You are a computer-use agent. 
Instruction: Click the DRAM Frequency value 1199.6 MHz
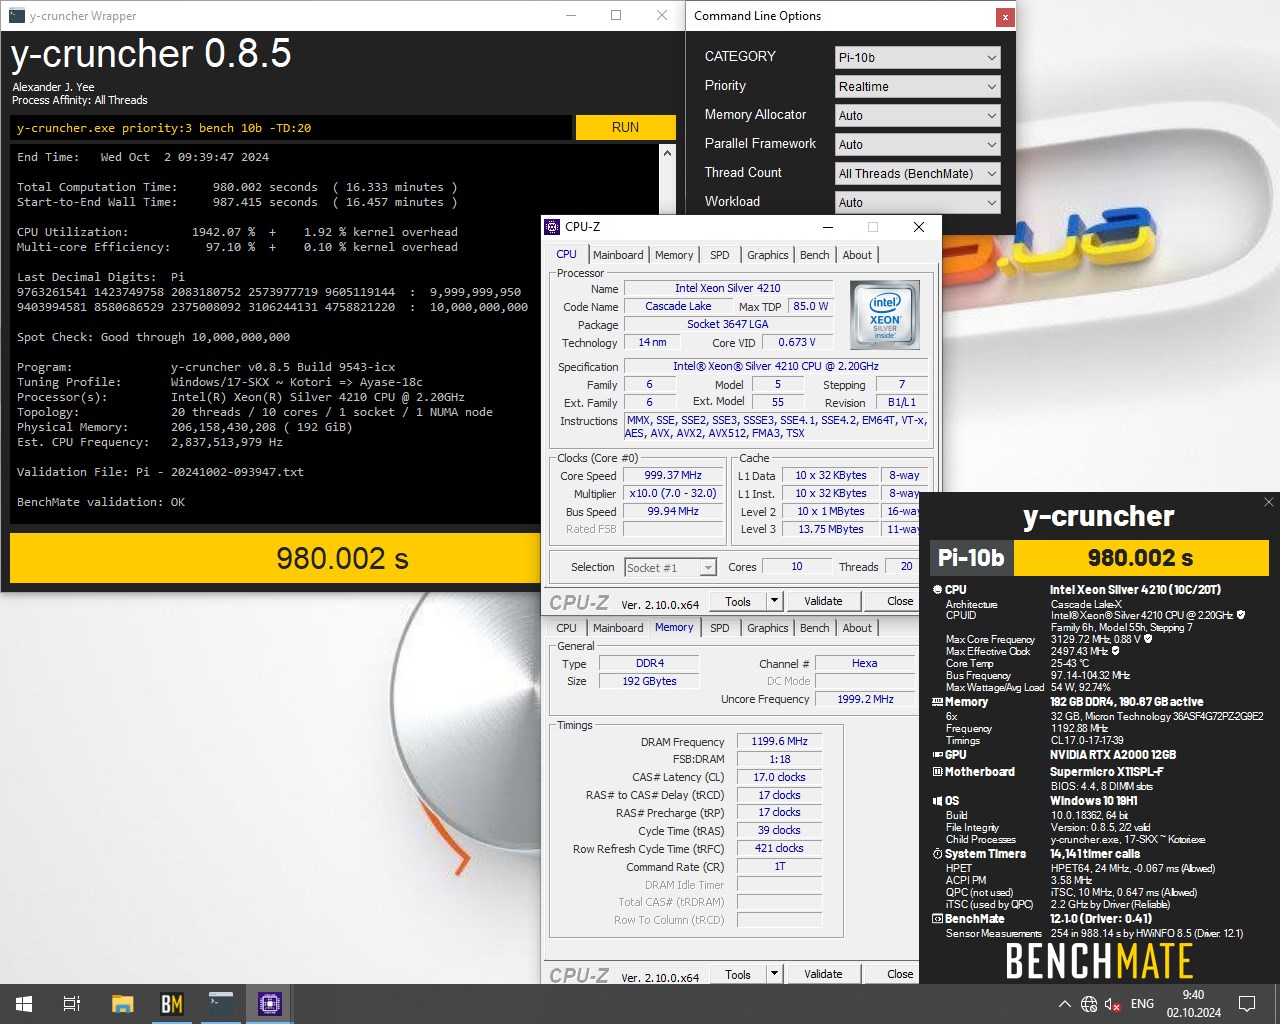click(x=780, y=742)
